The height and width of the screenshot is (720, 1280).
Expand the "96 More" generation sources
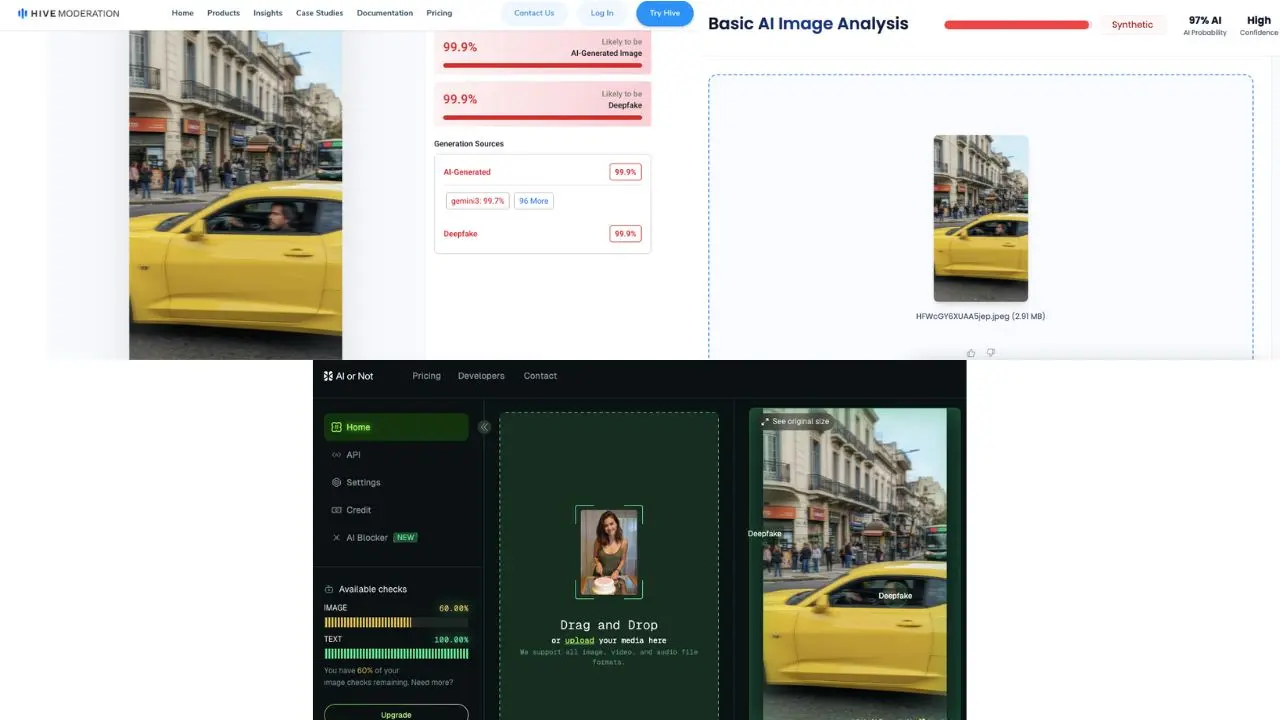tap(533, 201)
